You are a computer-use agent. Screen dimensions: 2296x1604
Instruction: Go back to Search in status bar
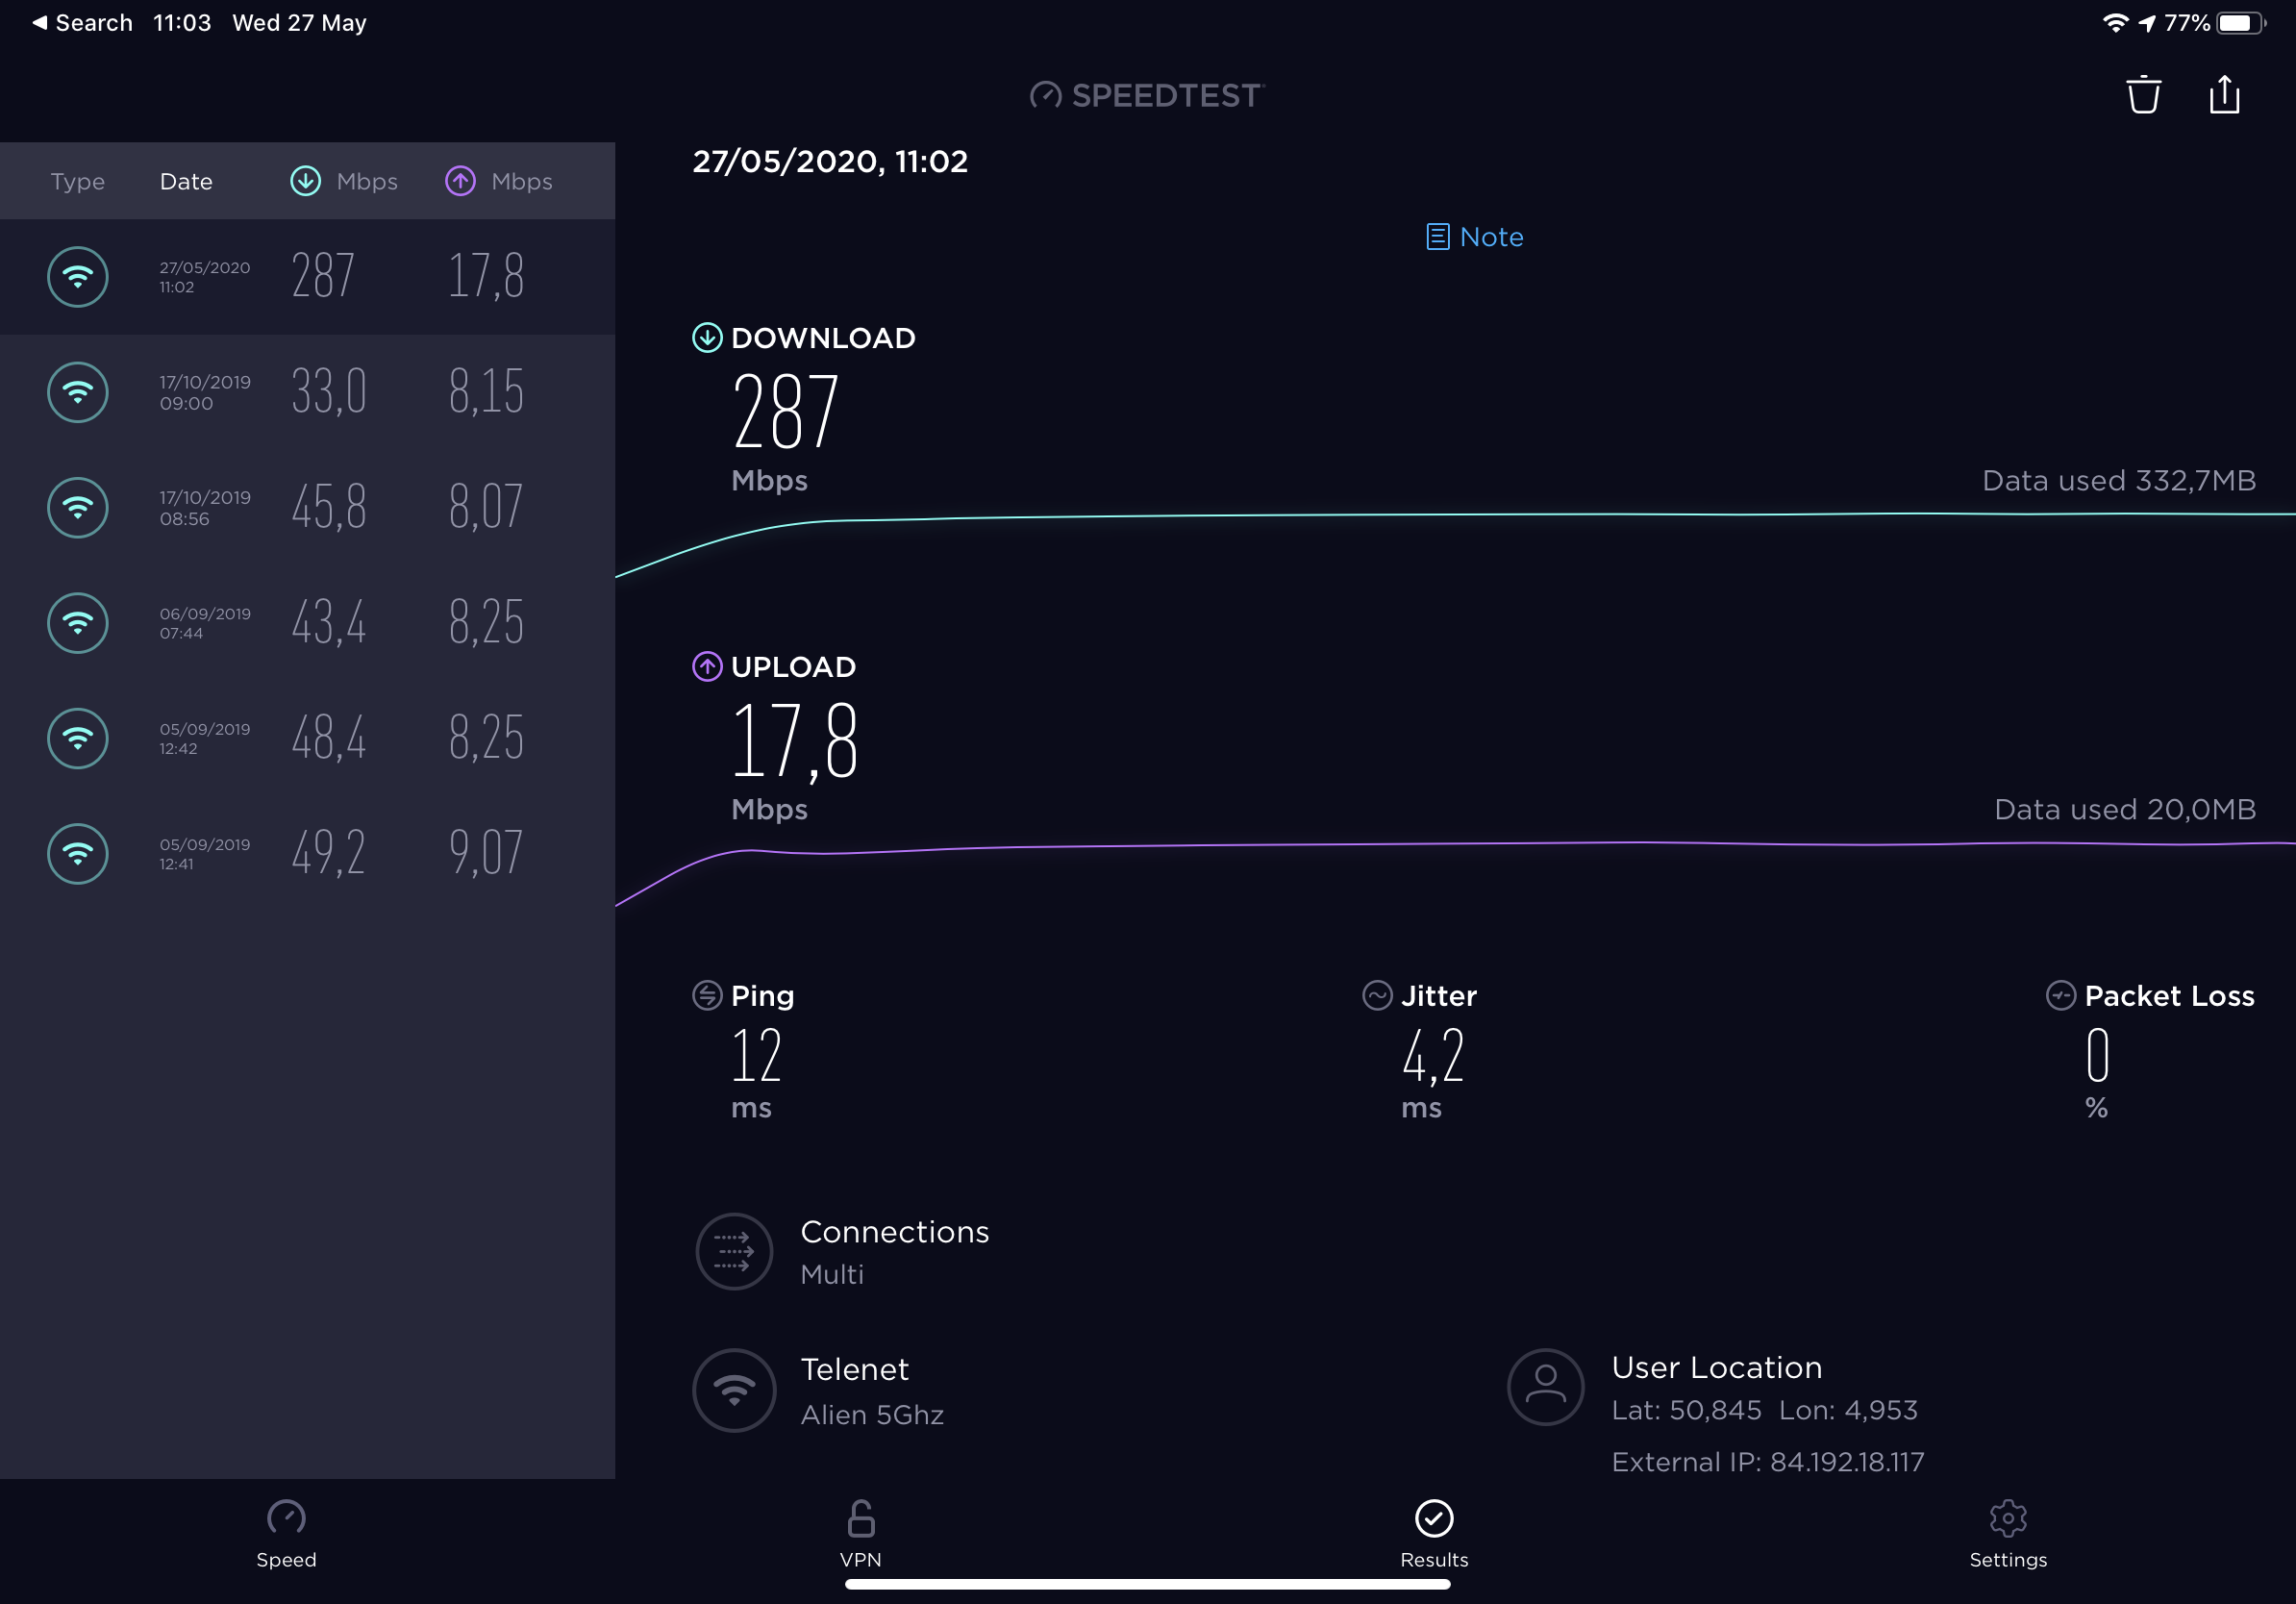coord(82,22)
